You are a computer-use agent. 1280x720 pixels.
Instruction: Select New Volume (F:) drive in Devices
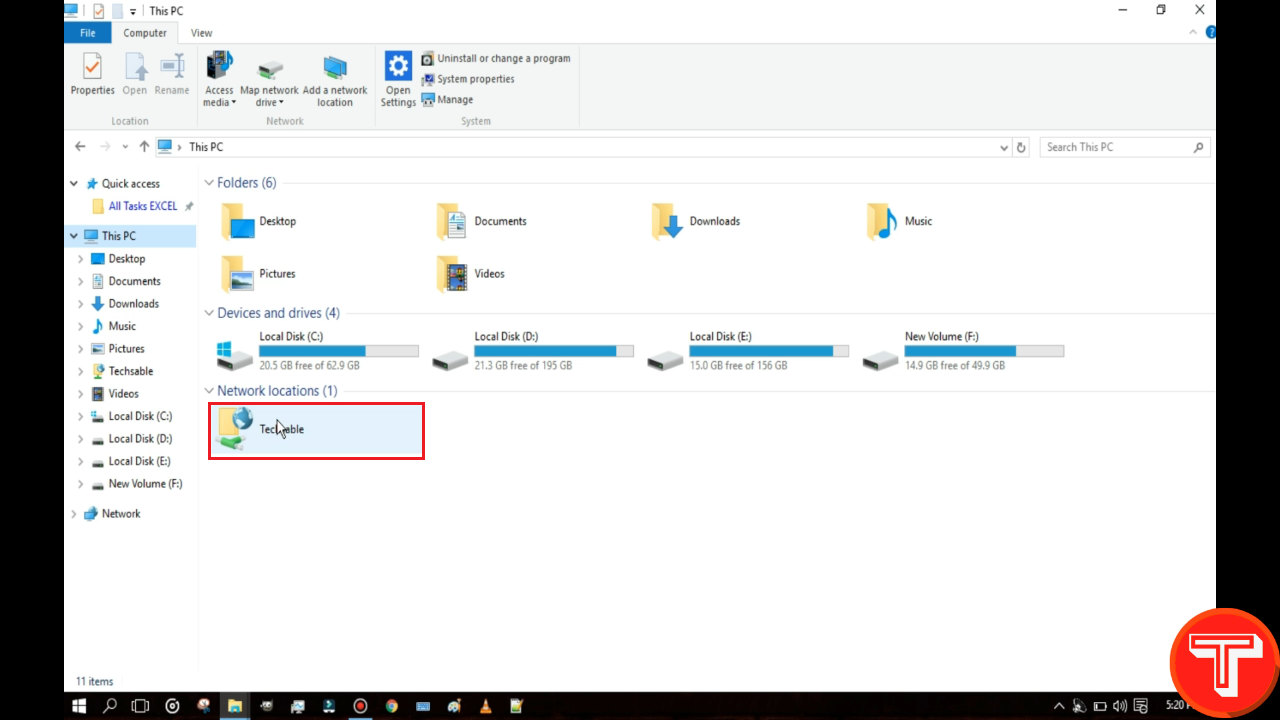pyautogui.click(x=963, y=352)
